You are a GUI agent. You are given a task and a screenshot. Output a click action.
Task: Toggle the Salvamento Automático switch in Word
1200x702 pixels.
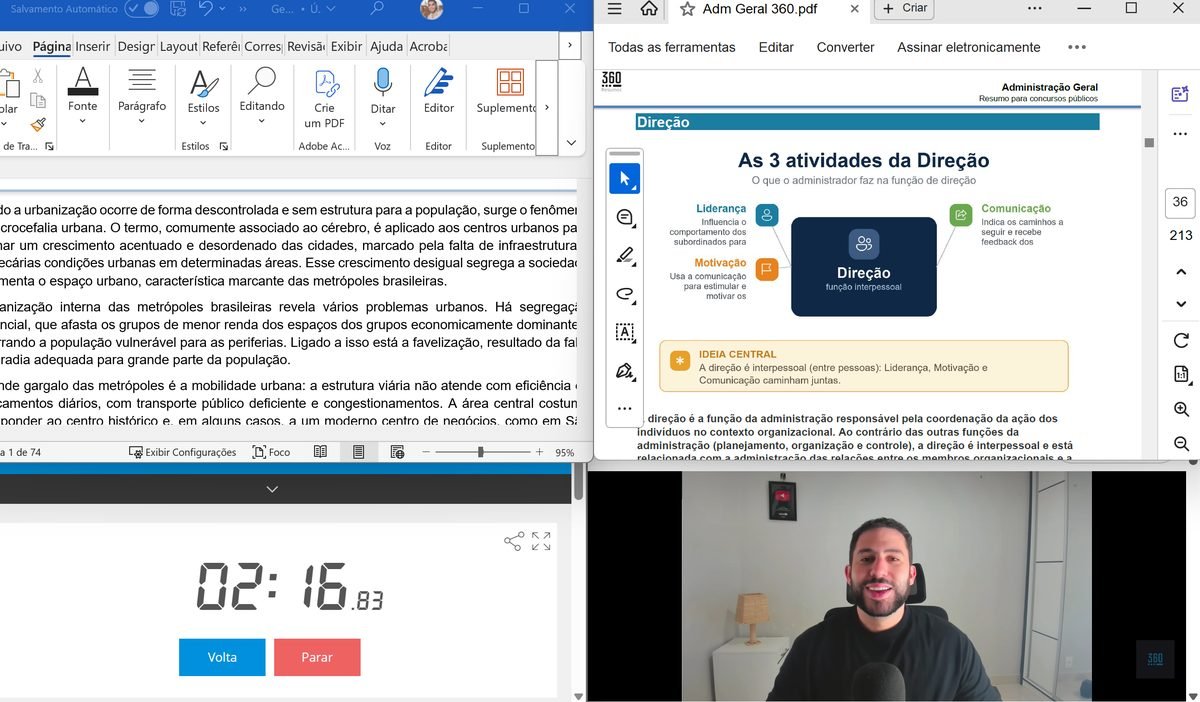coord(142,9)
